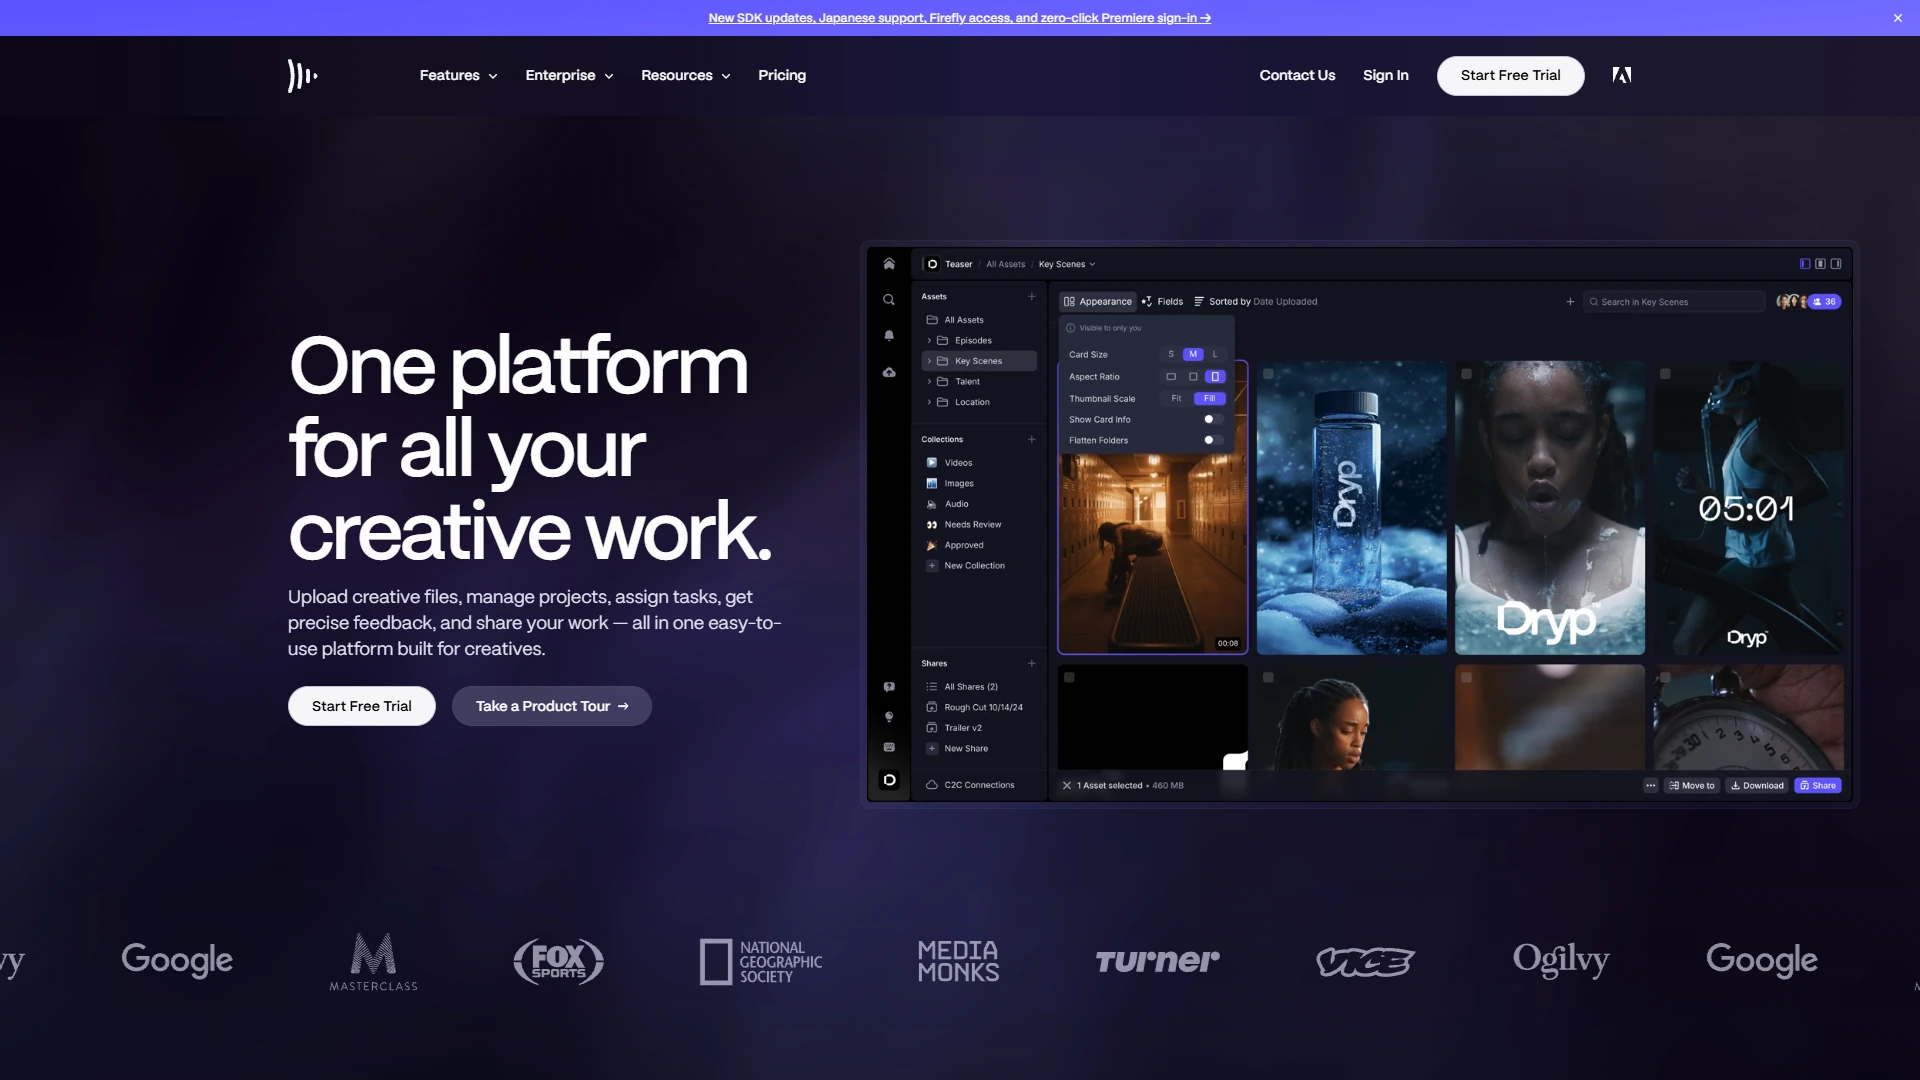Click the hero Start Free Trial button
The image size is (1920, 1080).
pos(361,706)
